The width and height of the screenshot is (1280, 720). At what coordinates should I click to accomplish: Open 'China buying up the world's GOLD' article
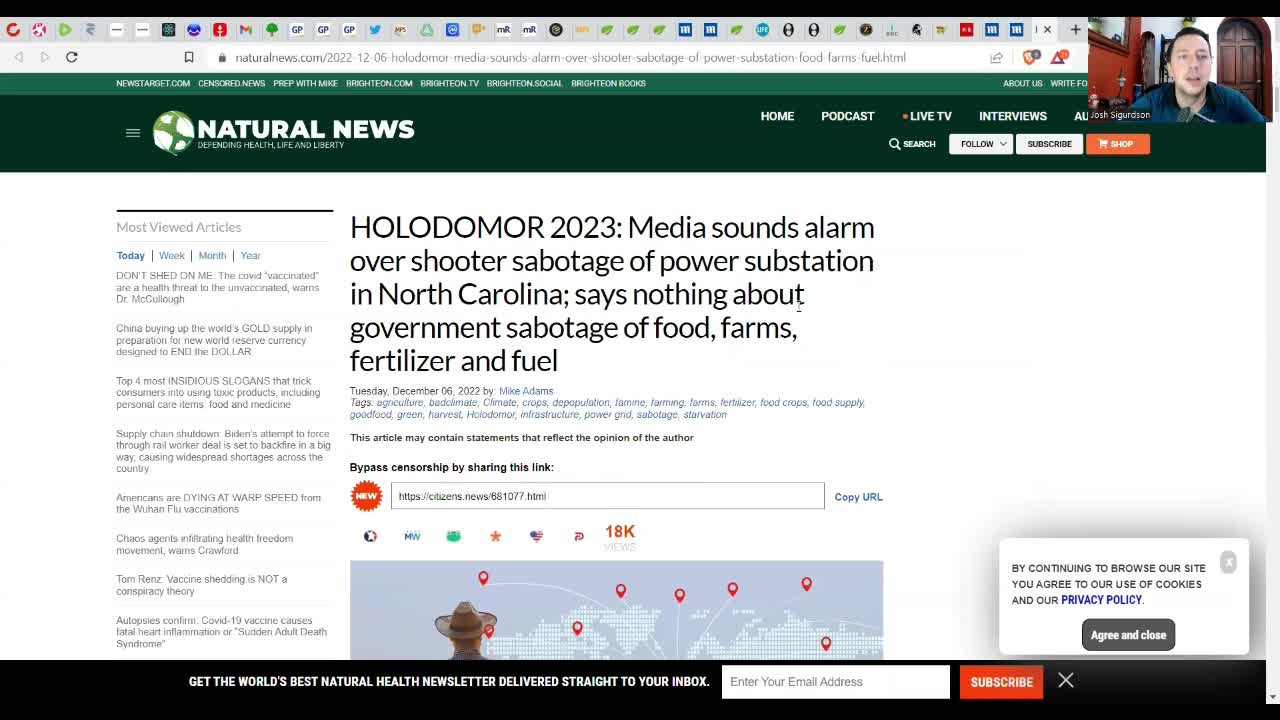[x=214, y=340]
